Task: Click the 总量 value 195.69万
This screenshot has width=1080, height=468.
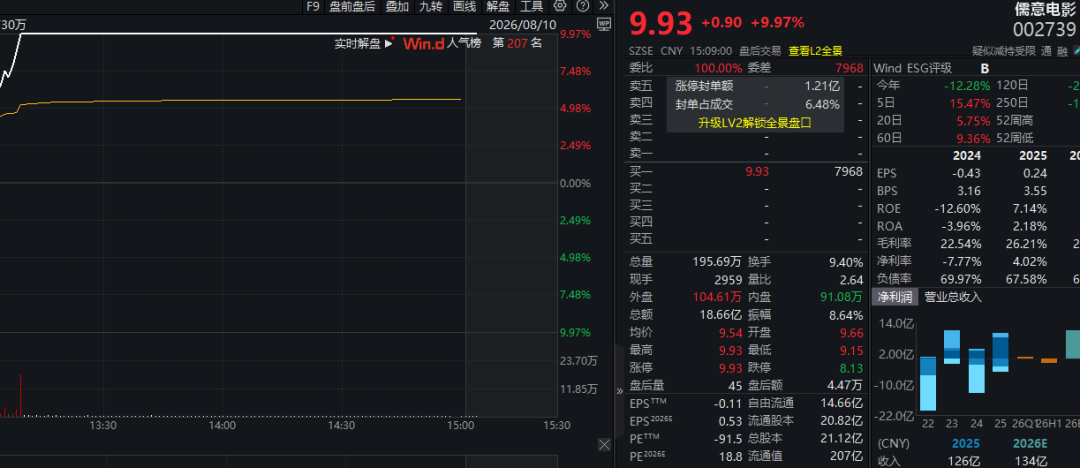Action: [717, 262]
